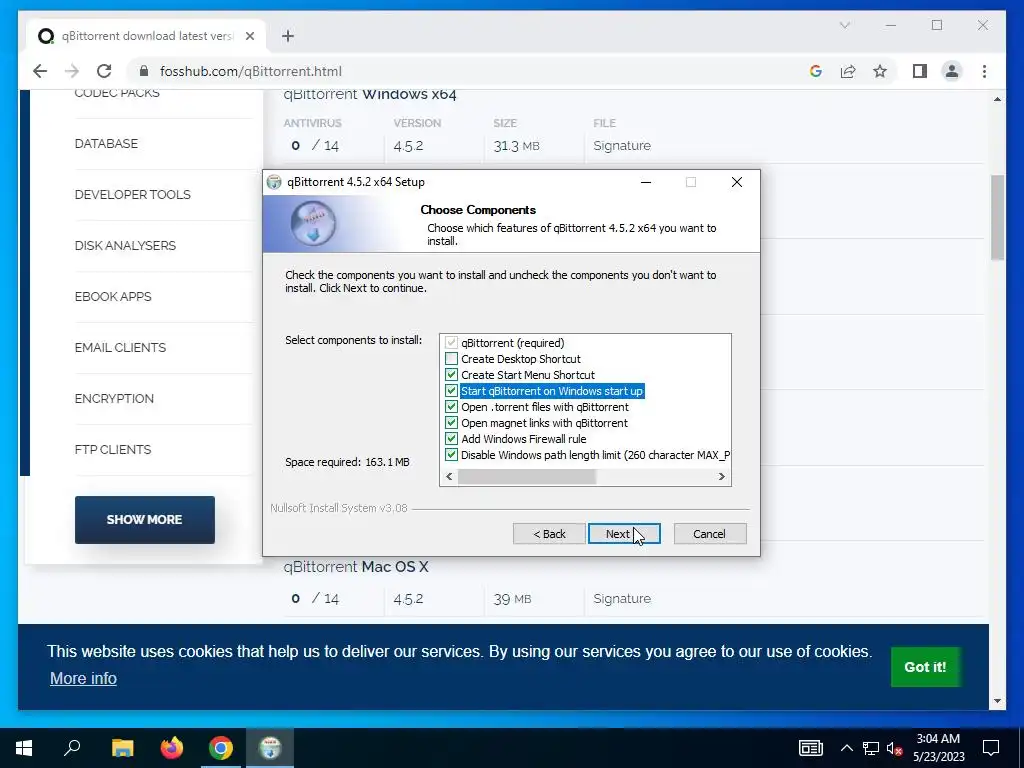Close the qBittorrent download tab
Image resolution: width=1024 pixels, height=768 pixels.
click(x=249, y=36)
